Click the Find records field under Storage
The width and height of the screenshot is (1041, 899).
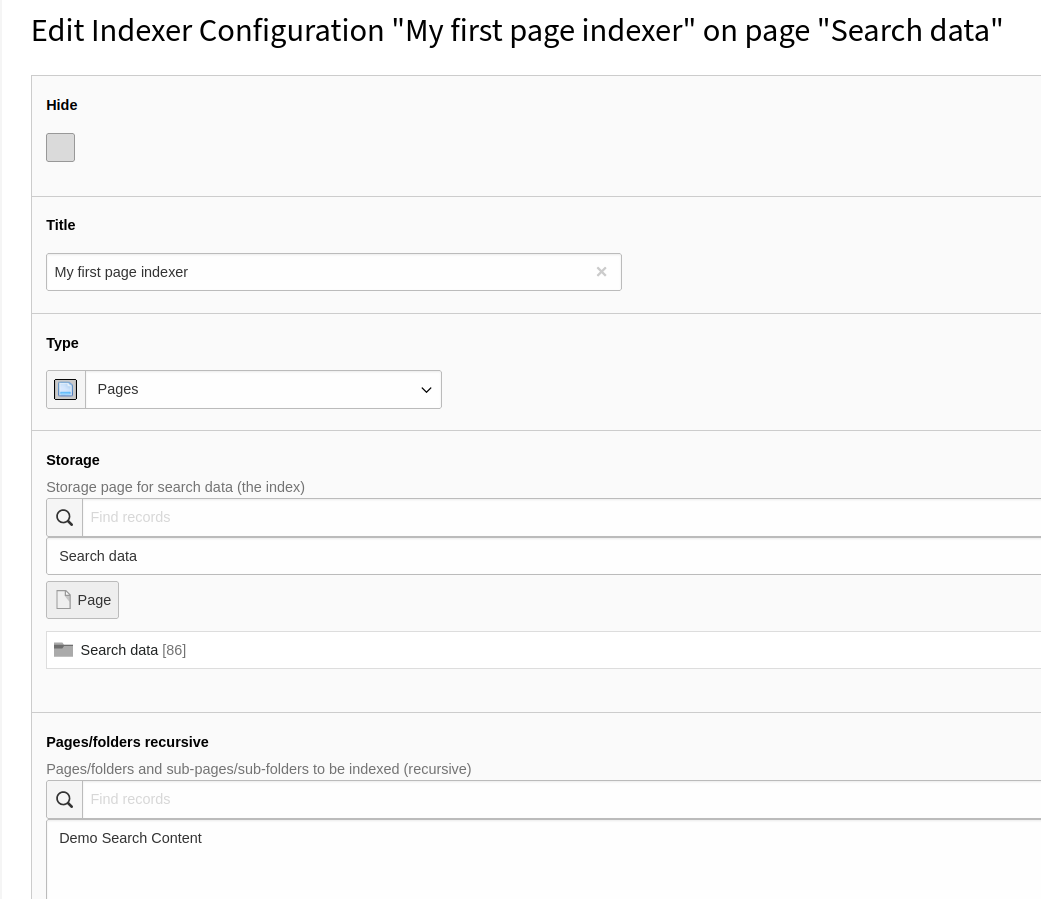[300, 517]
